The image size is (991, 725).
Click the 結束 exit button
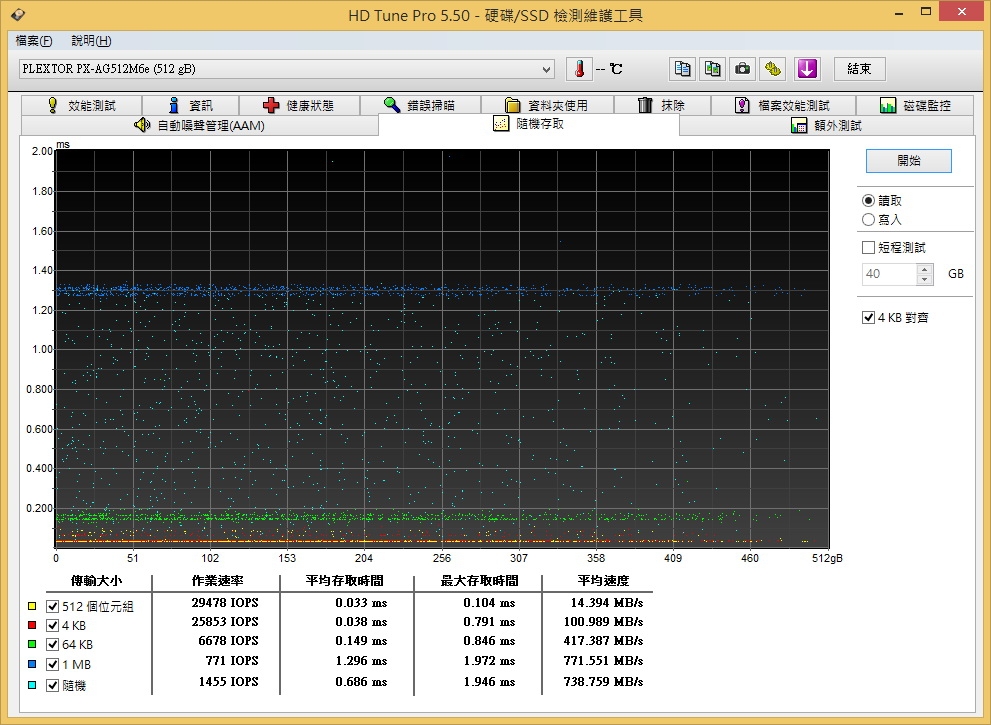[860, 69]
